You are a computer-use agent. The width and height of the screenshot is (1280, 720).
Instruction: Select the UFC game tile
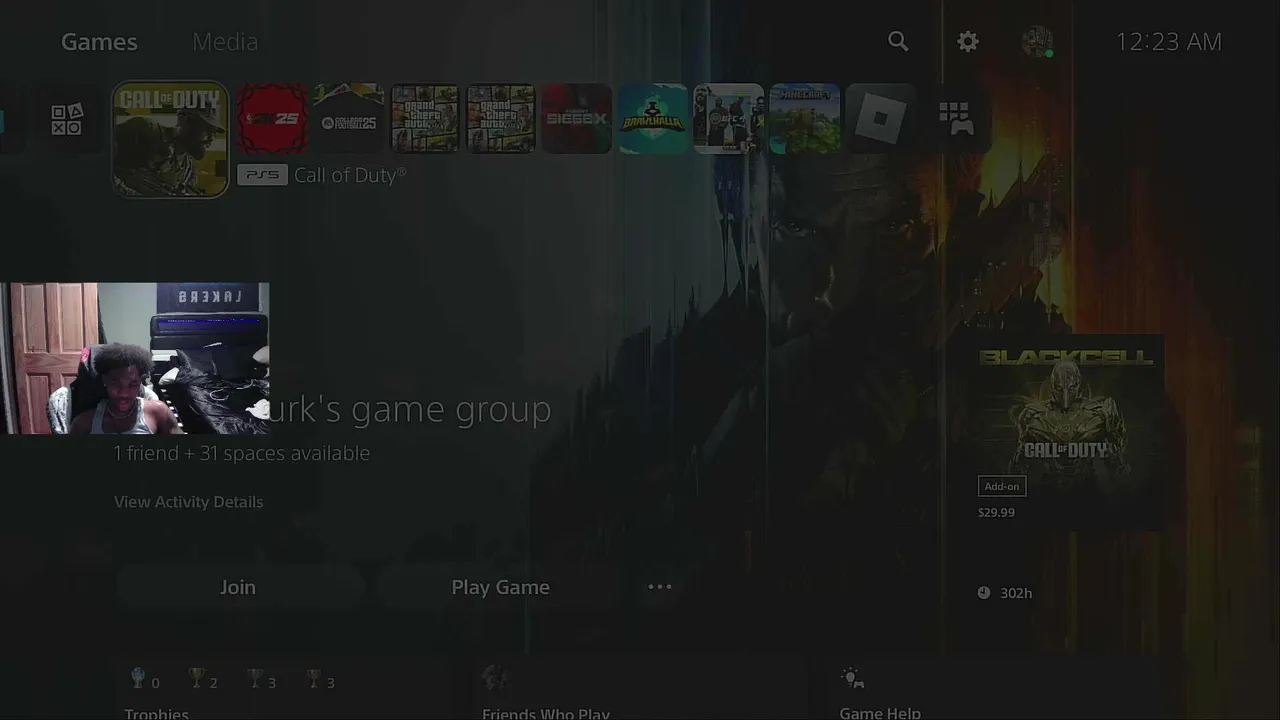coord(728,119)
